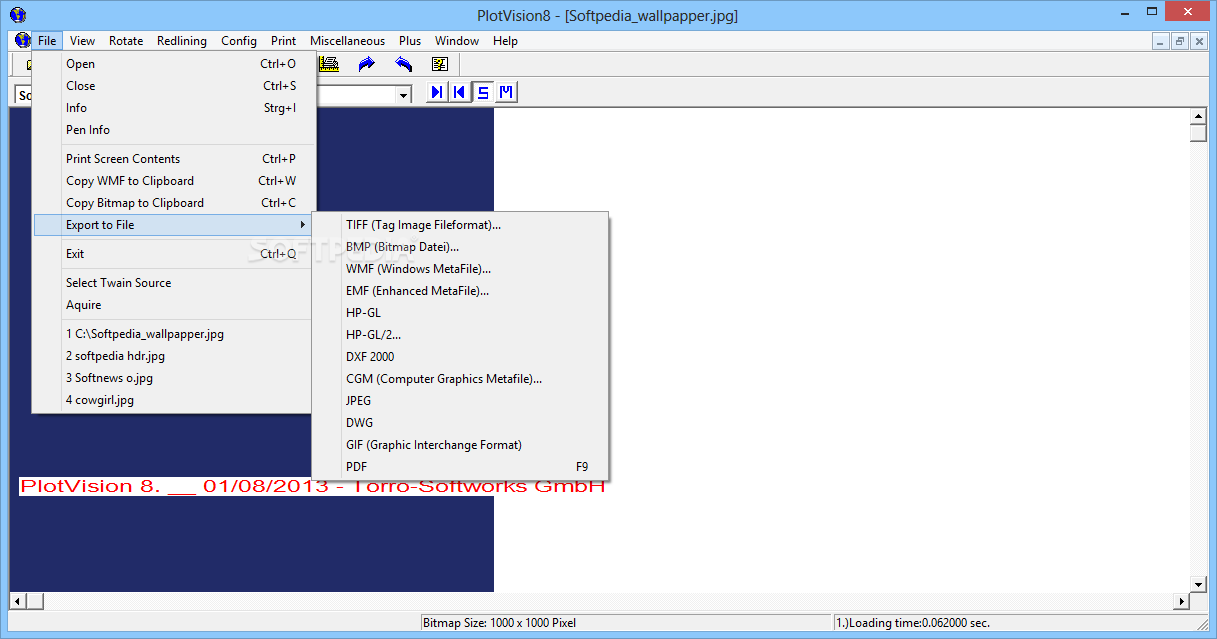Export as DXF 2000

(460, 357)
